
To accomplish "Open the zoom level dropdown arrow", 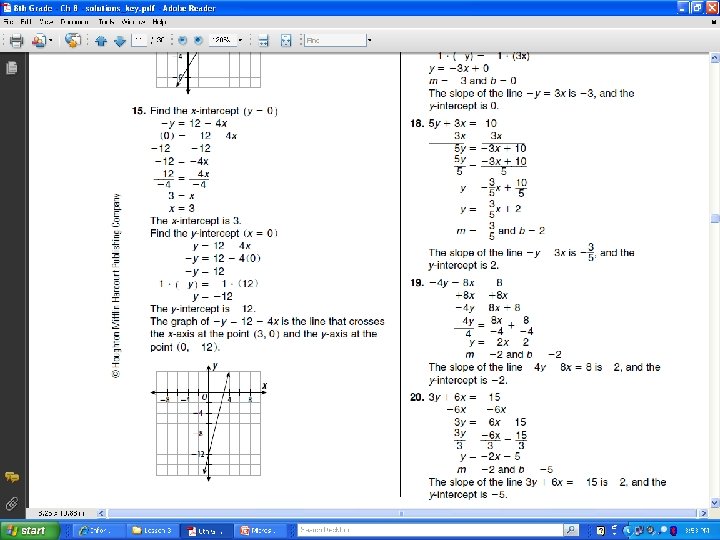I will pos(240,40).
